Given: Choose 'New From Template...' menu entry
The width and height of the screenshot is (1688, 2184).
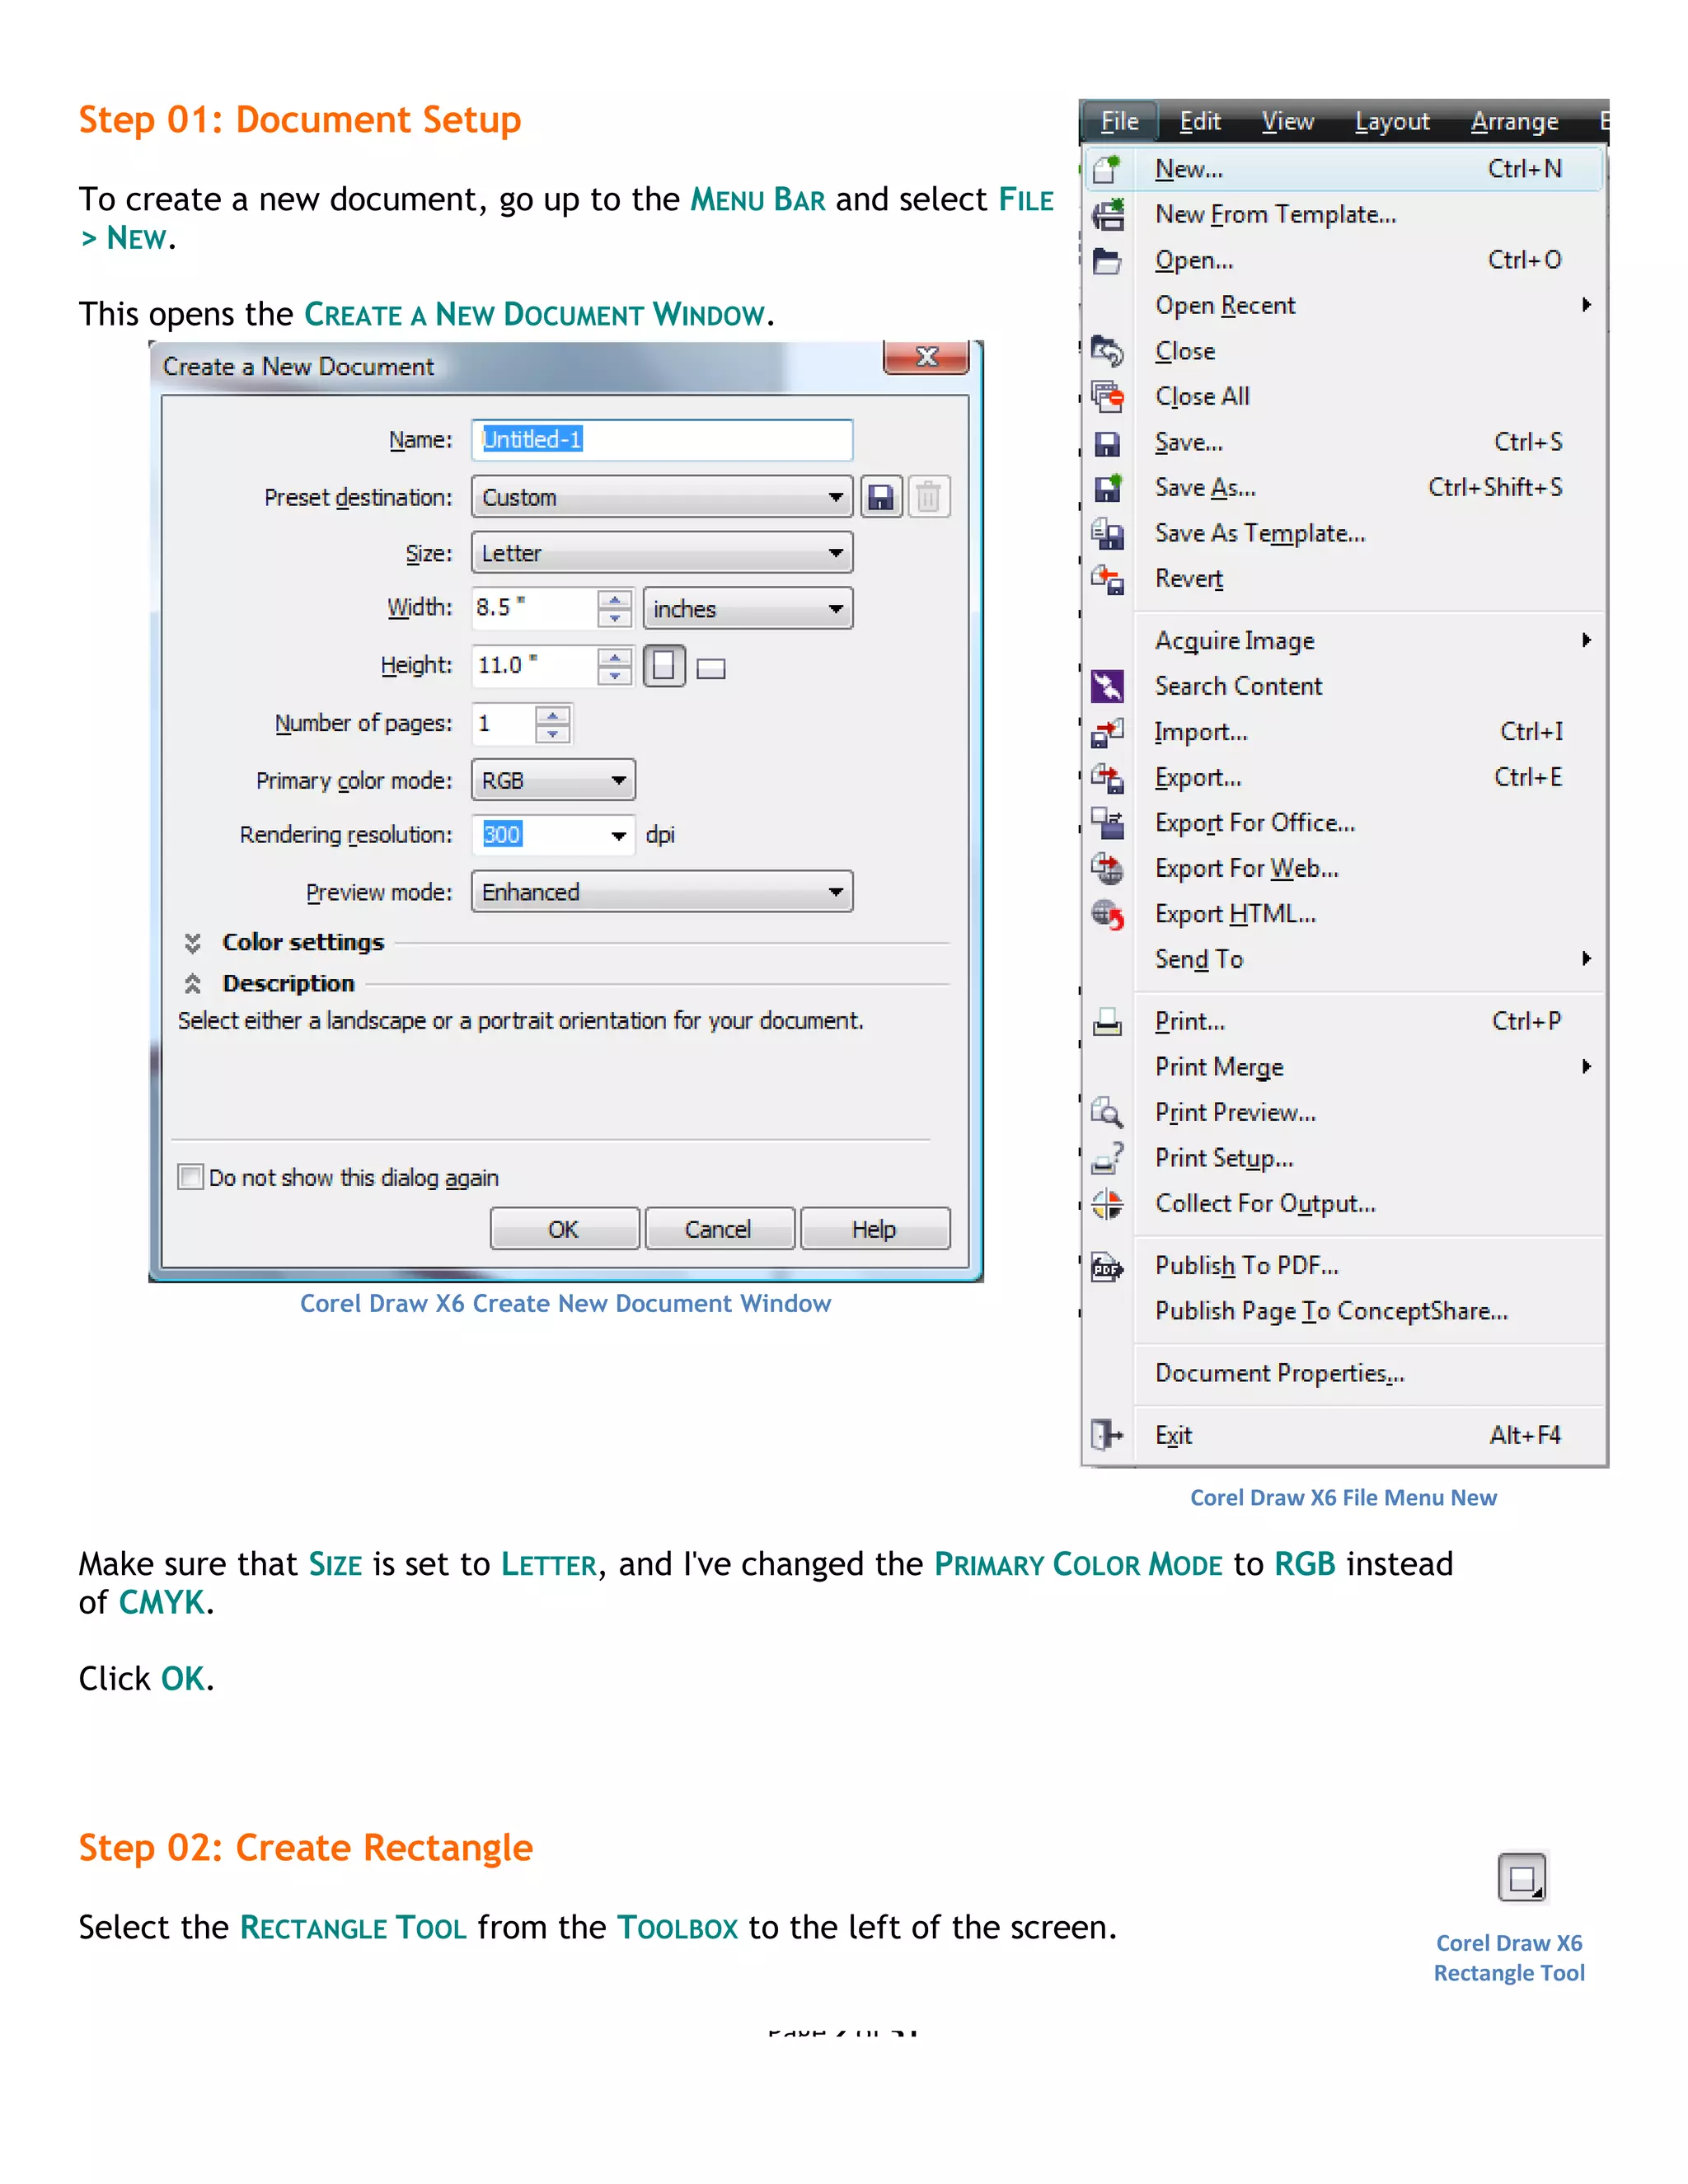Looking at the screenshot, I should pos(1275,215).
